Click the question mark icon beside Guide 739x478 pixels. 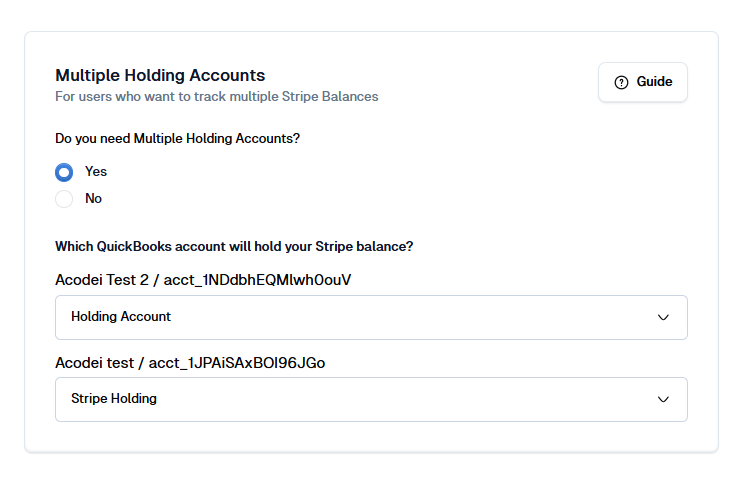point(621,82)
